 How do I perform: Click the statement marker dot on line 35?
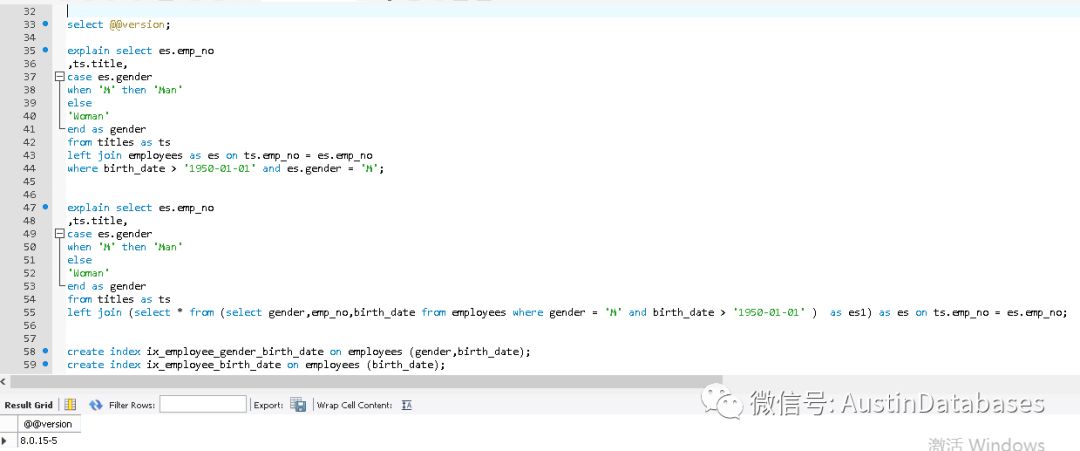[x=45, y=50]
